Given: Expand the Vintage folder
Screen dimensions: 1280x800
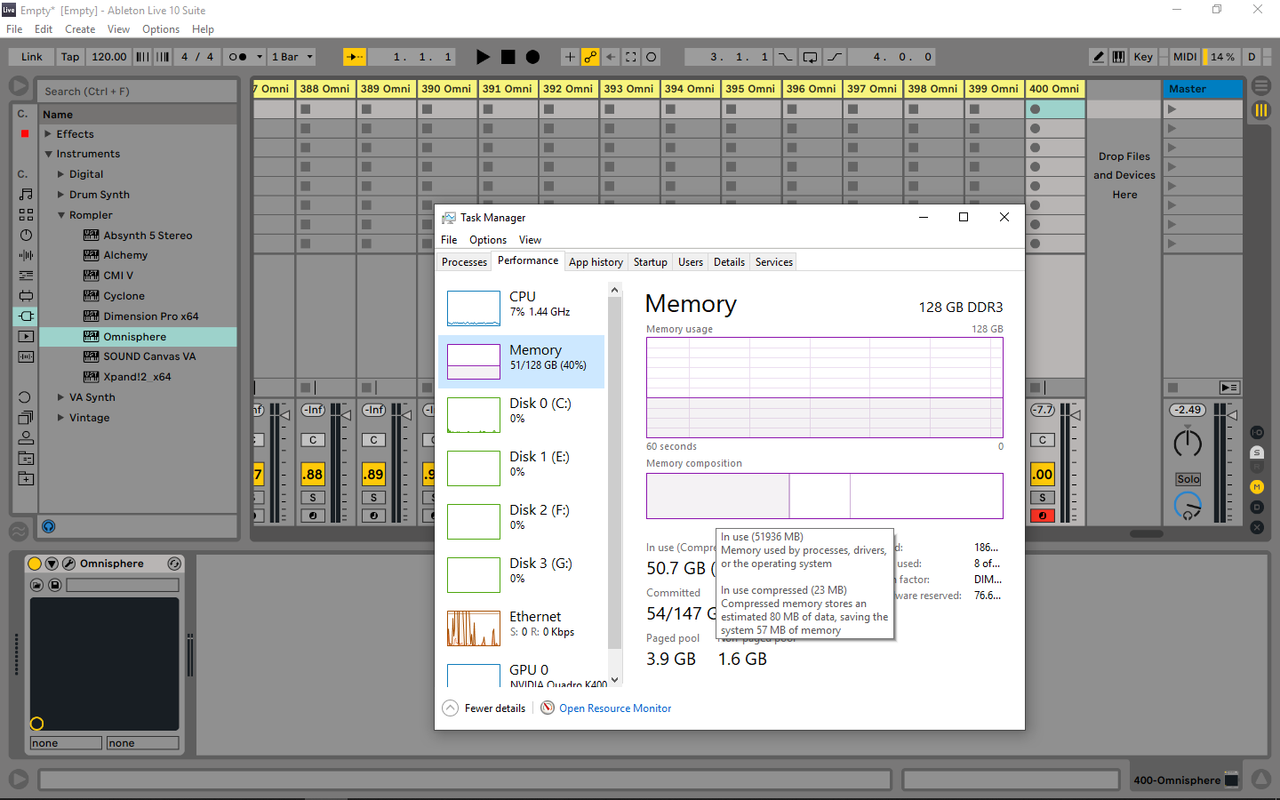Looking at the screenshot, I should point(61,418).
